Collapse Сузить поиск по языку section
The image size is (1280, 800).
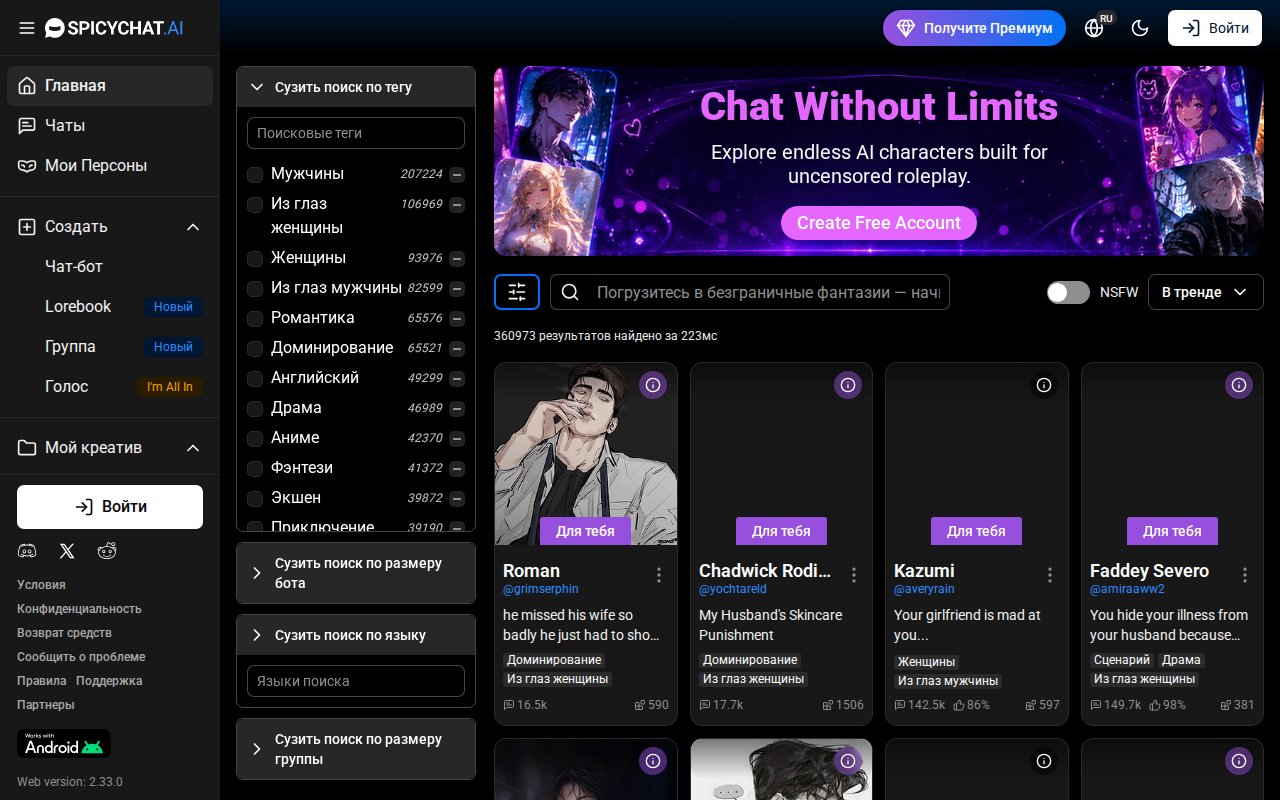pos(356,635)
